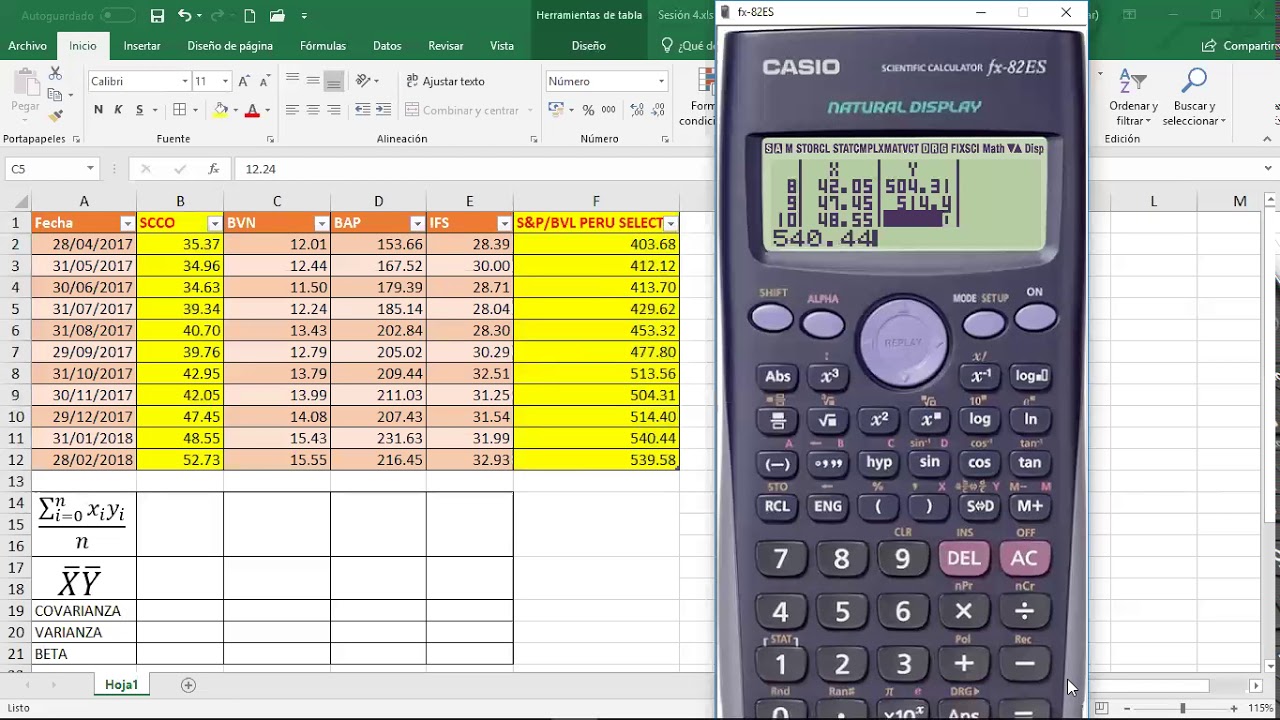Switch to the Revisar tab
Viewport: 1280px width, 720px height.
446,46
